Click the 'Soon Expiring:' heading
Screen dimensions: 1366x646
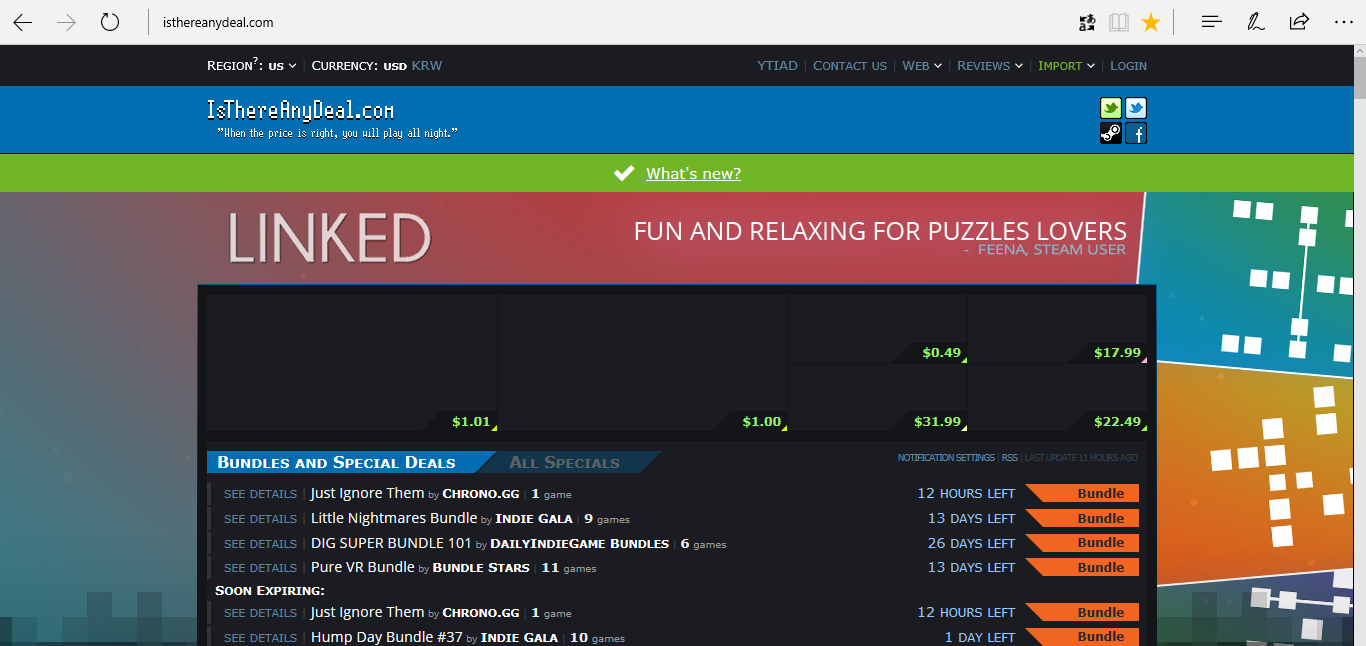coord(270,591)
